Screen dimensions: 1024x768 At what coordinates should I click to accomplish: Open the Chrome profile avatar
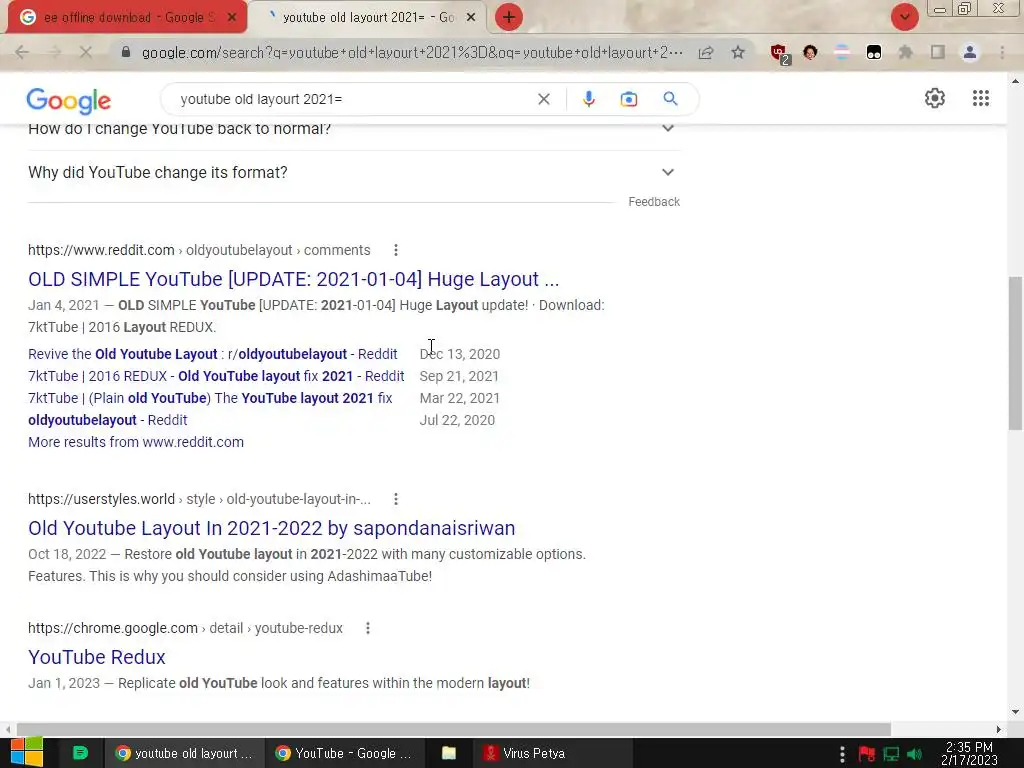pyautogui.click(x=970, y=52)
